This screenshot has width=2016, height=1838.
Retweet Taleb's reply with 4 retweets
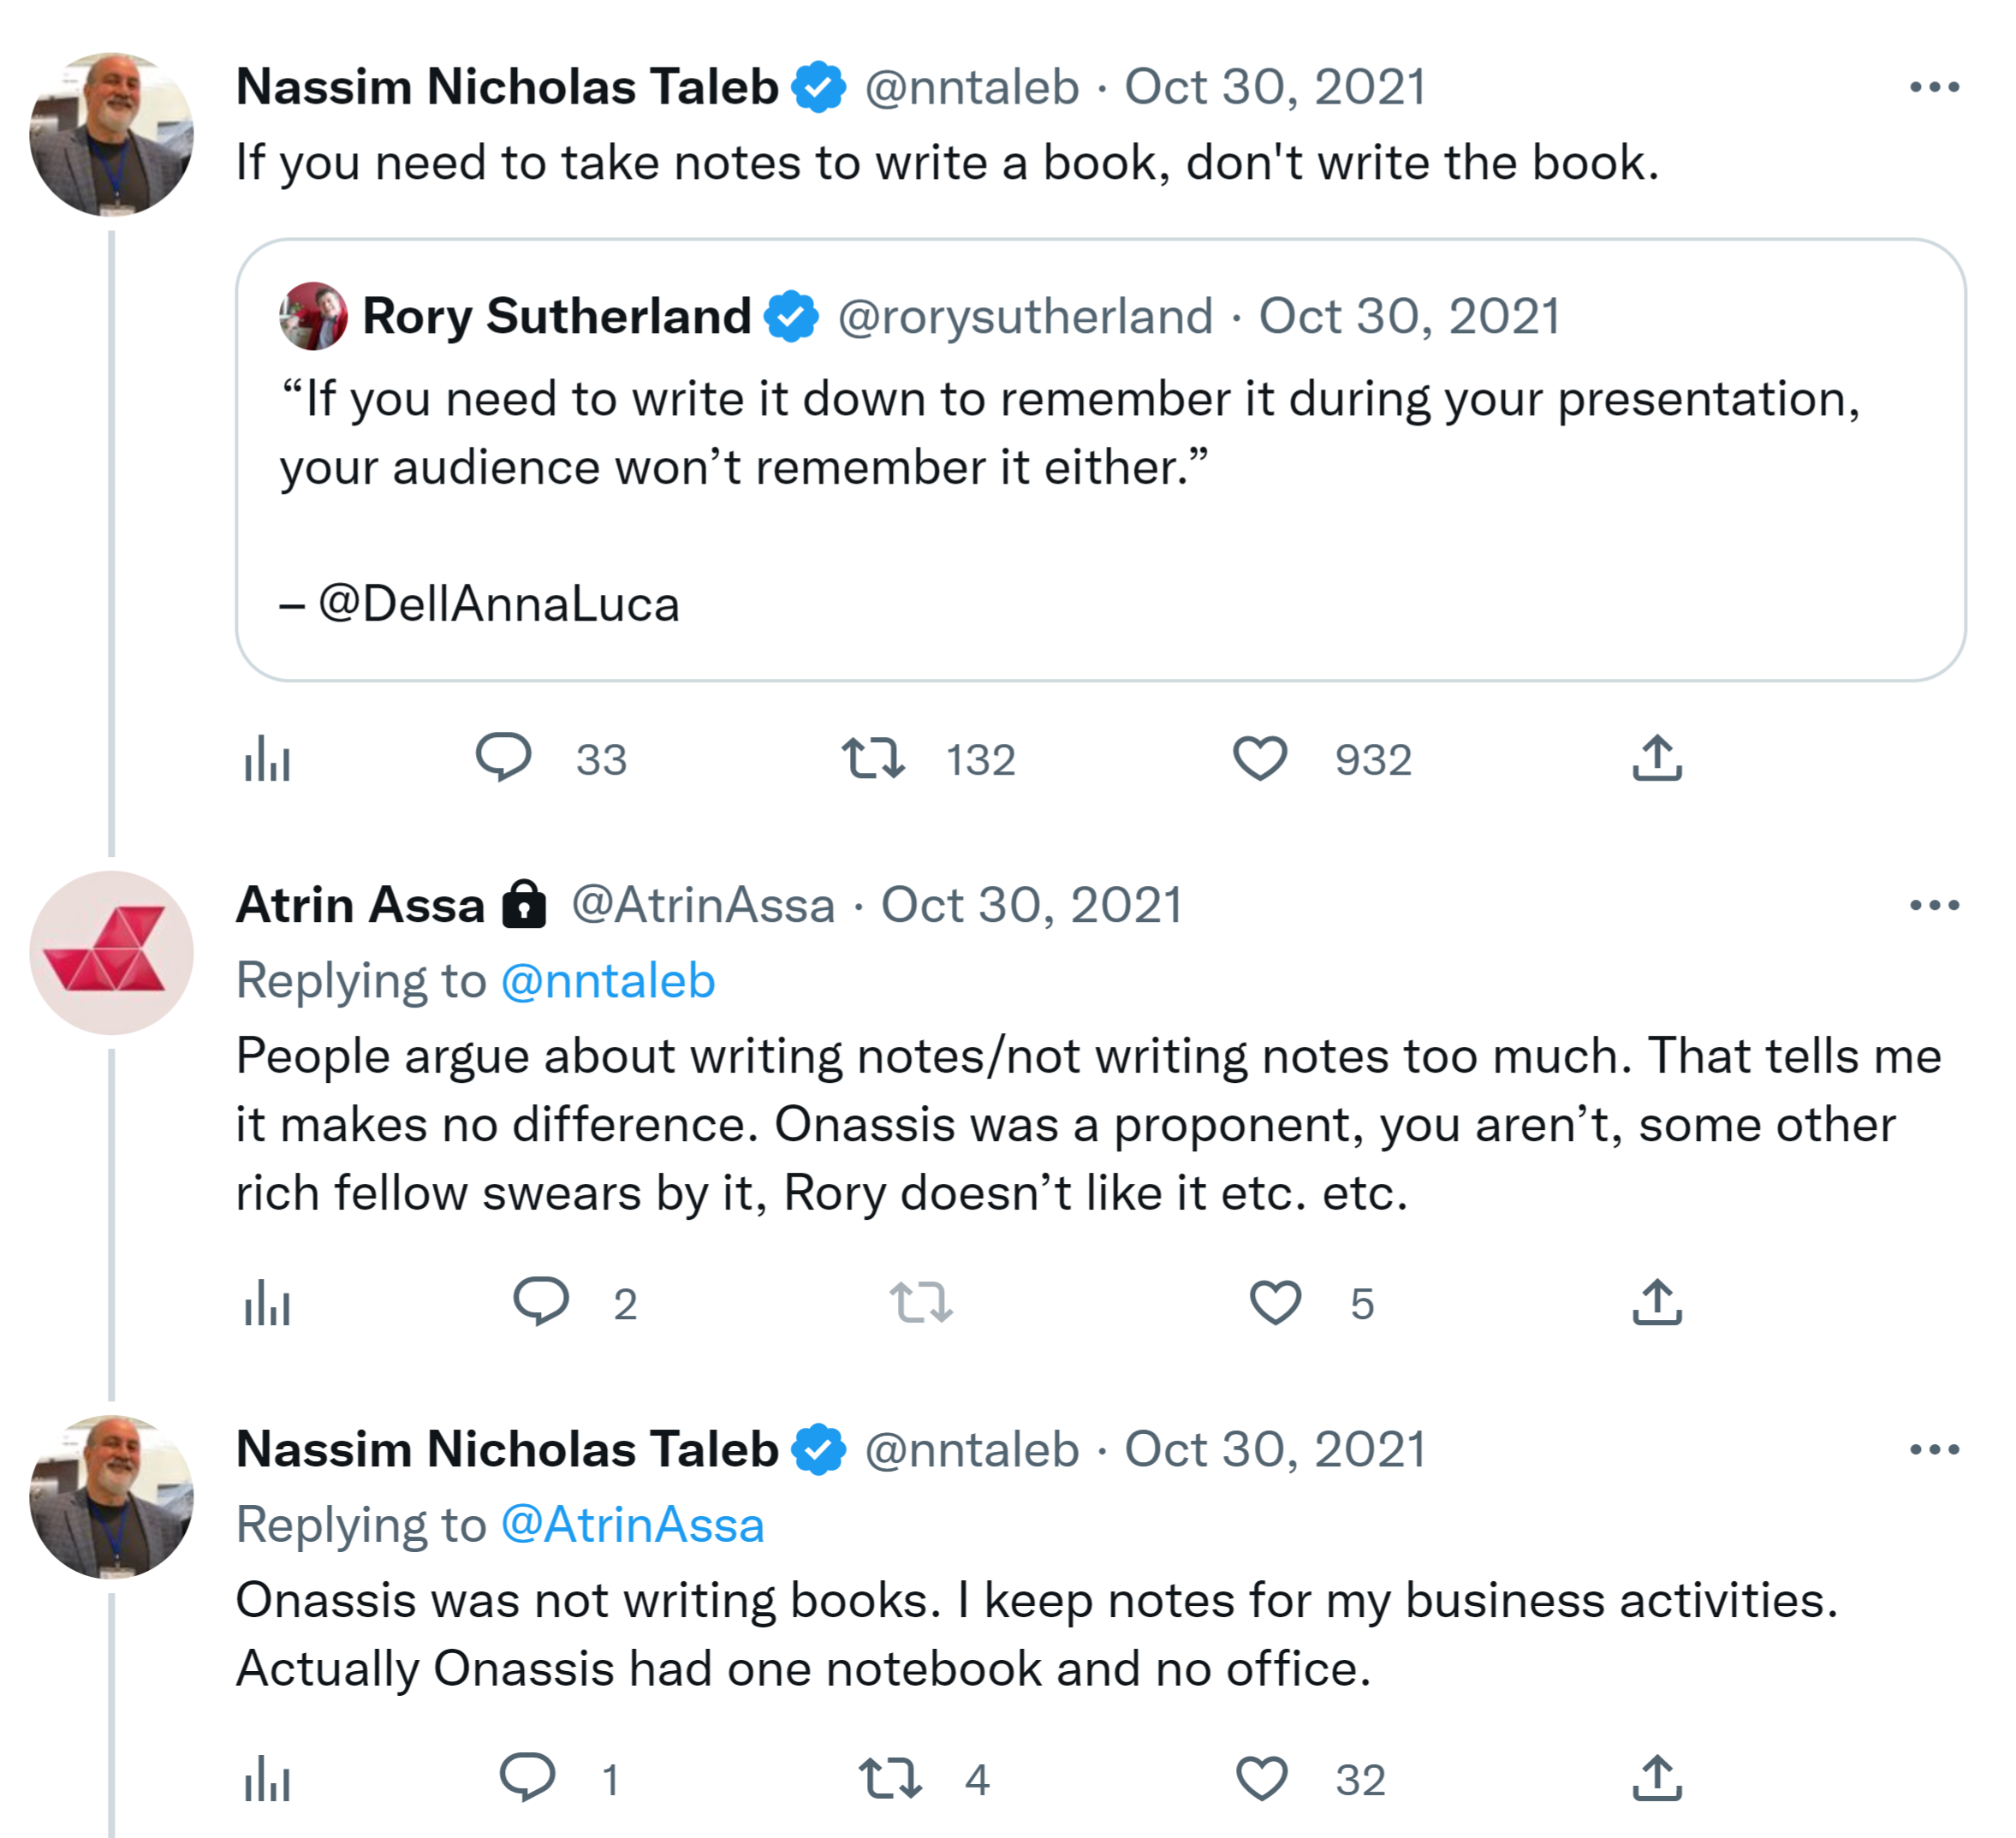click(890, 1779)
